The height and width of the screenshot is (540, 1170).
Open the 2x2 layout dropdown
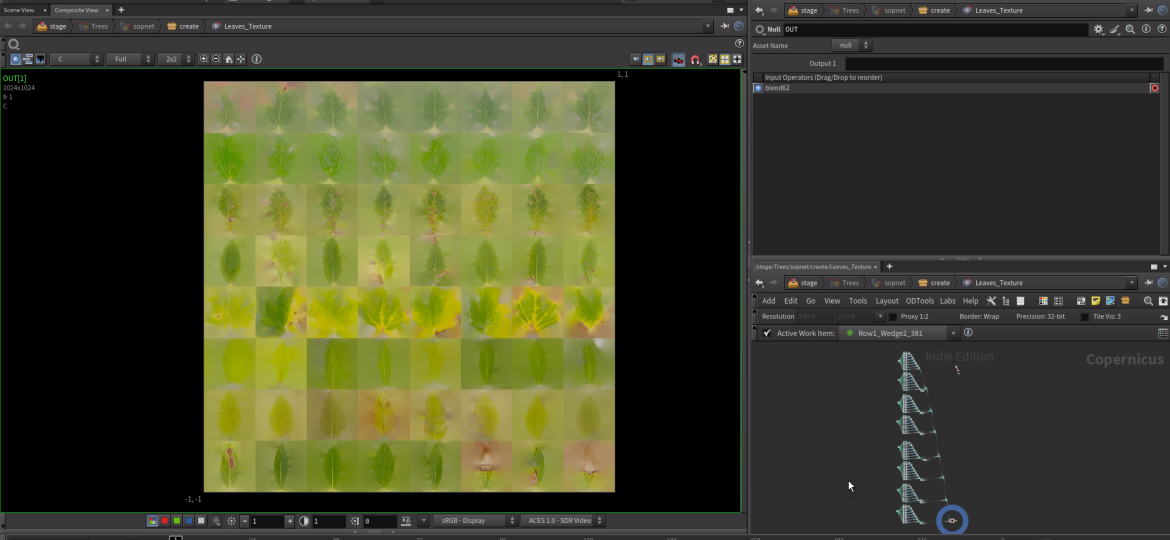click(x=176, y=60)
